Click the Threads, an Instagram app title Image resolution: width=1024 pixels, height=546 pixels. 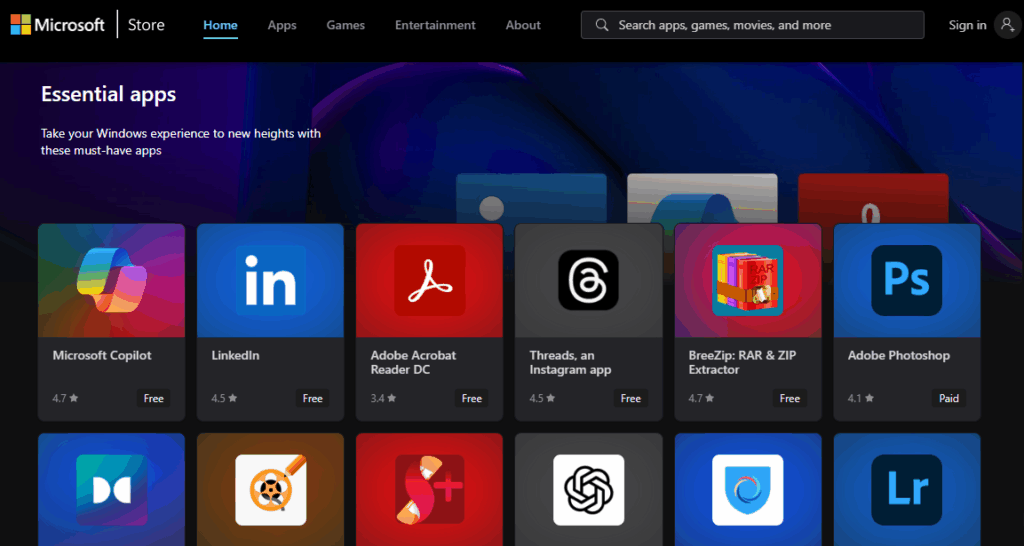570,362
